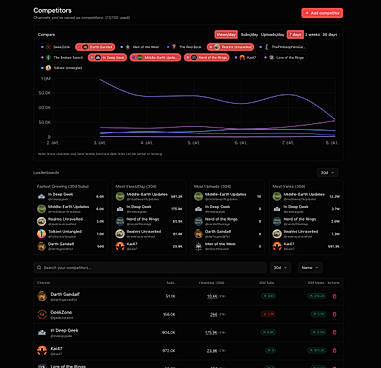Click search magnifier icon in competitors field
Viewport: 381px width, 368px height.
[39, 268]
